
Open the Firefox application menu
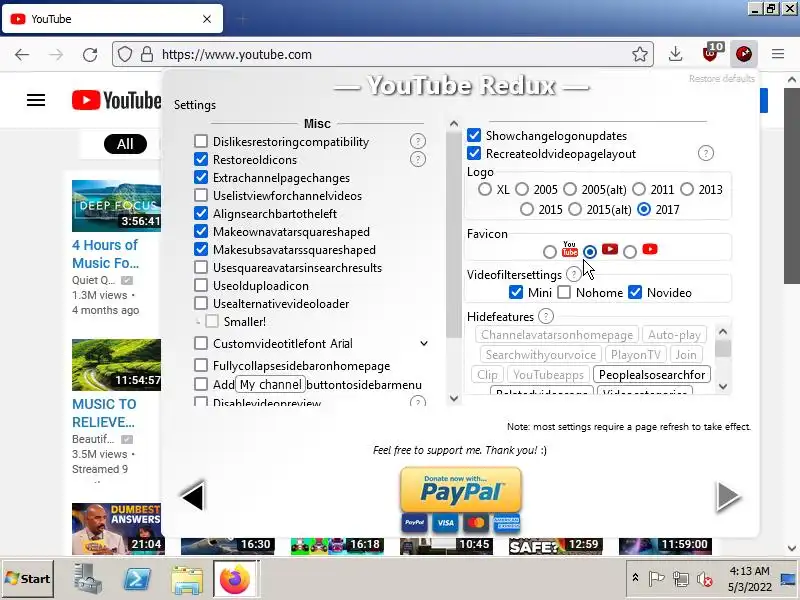click(778, 54)
